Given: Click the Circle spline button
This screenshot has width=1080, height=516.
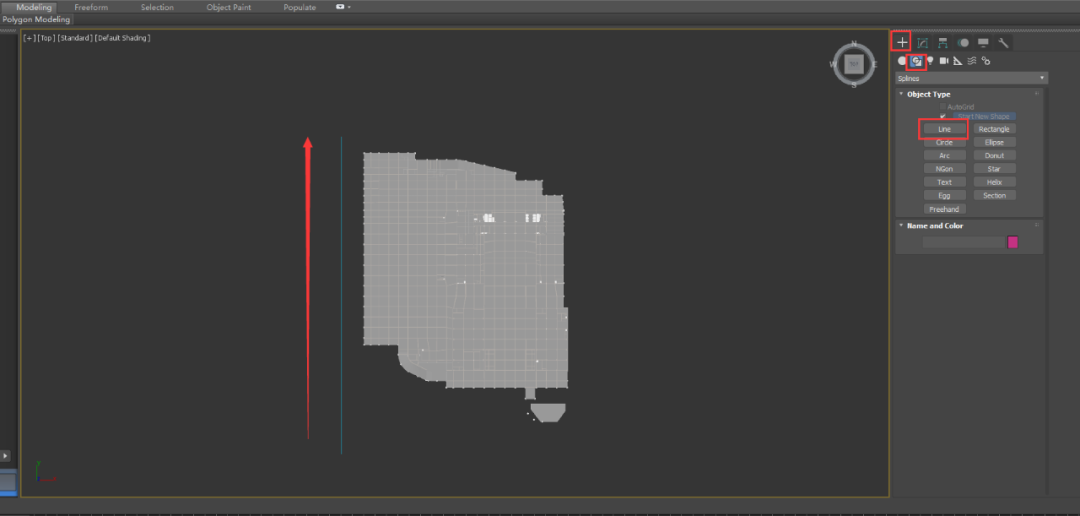Looking at the screenshot, I should click(x=944, y=143).
